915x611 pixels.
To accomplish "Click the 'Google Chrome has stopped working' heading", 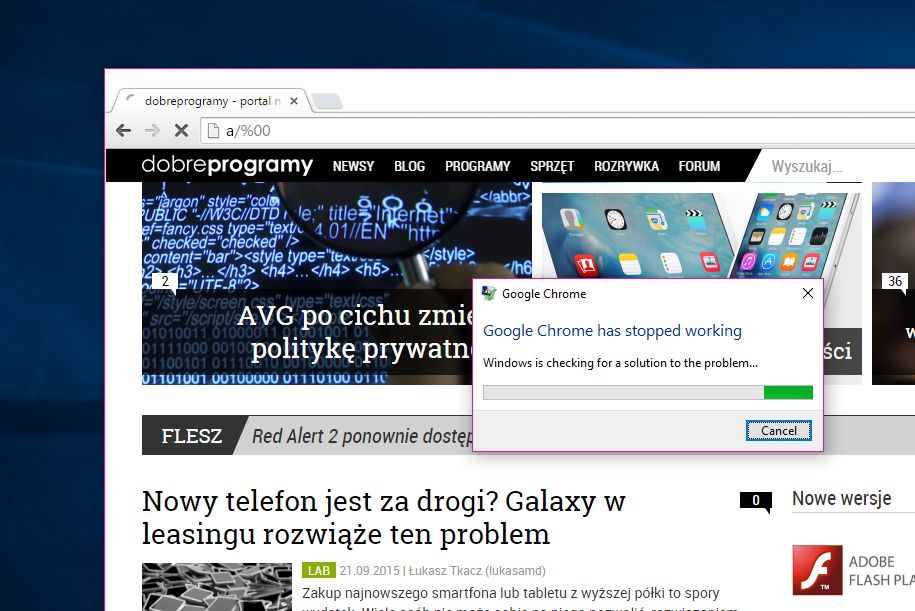I will (x=612, y=331).
